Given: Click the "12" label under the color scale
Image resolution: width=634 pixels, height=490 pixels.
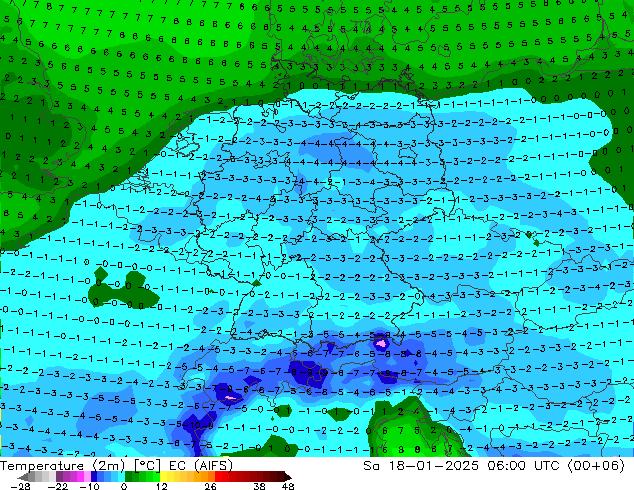Looking at the screenshot, I should (x=162, y=486).
